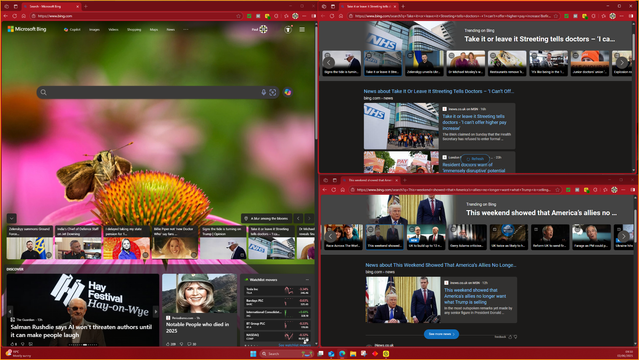Open visual search in the Bing search box
Viewport: 639px width, 360px height.
coord(273,93)
